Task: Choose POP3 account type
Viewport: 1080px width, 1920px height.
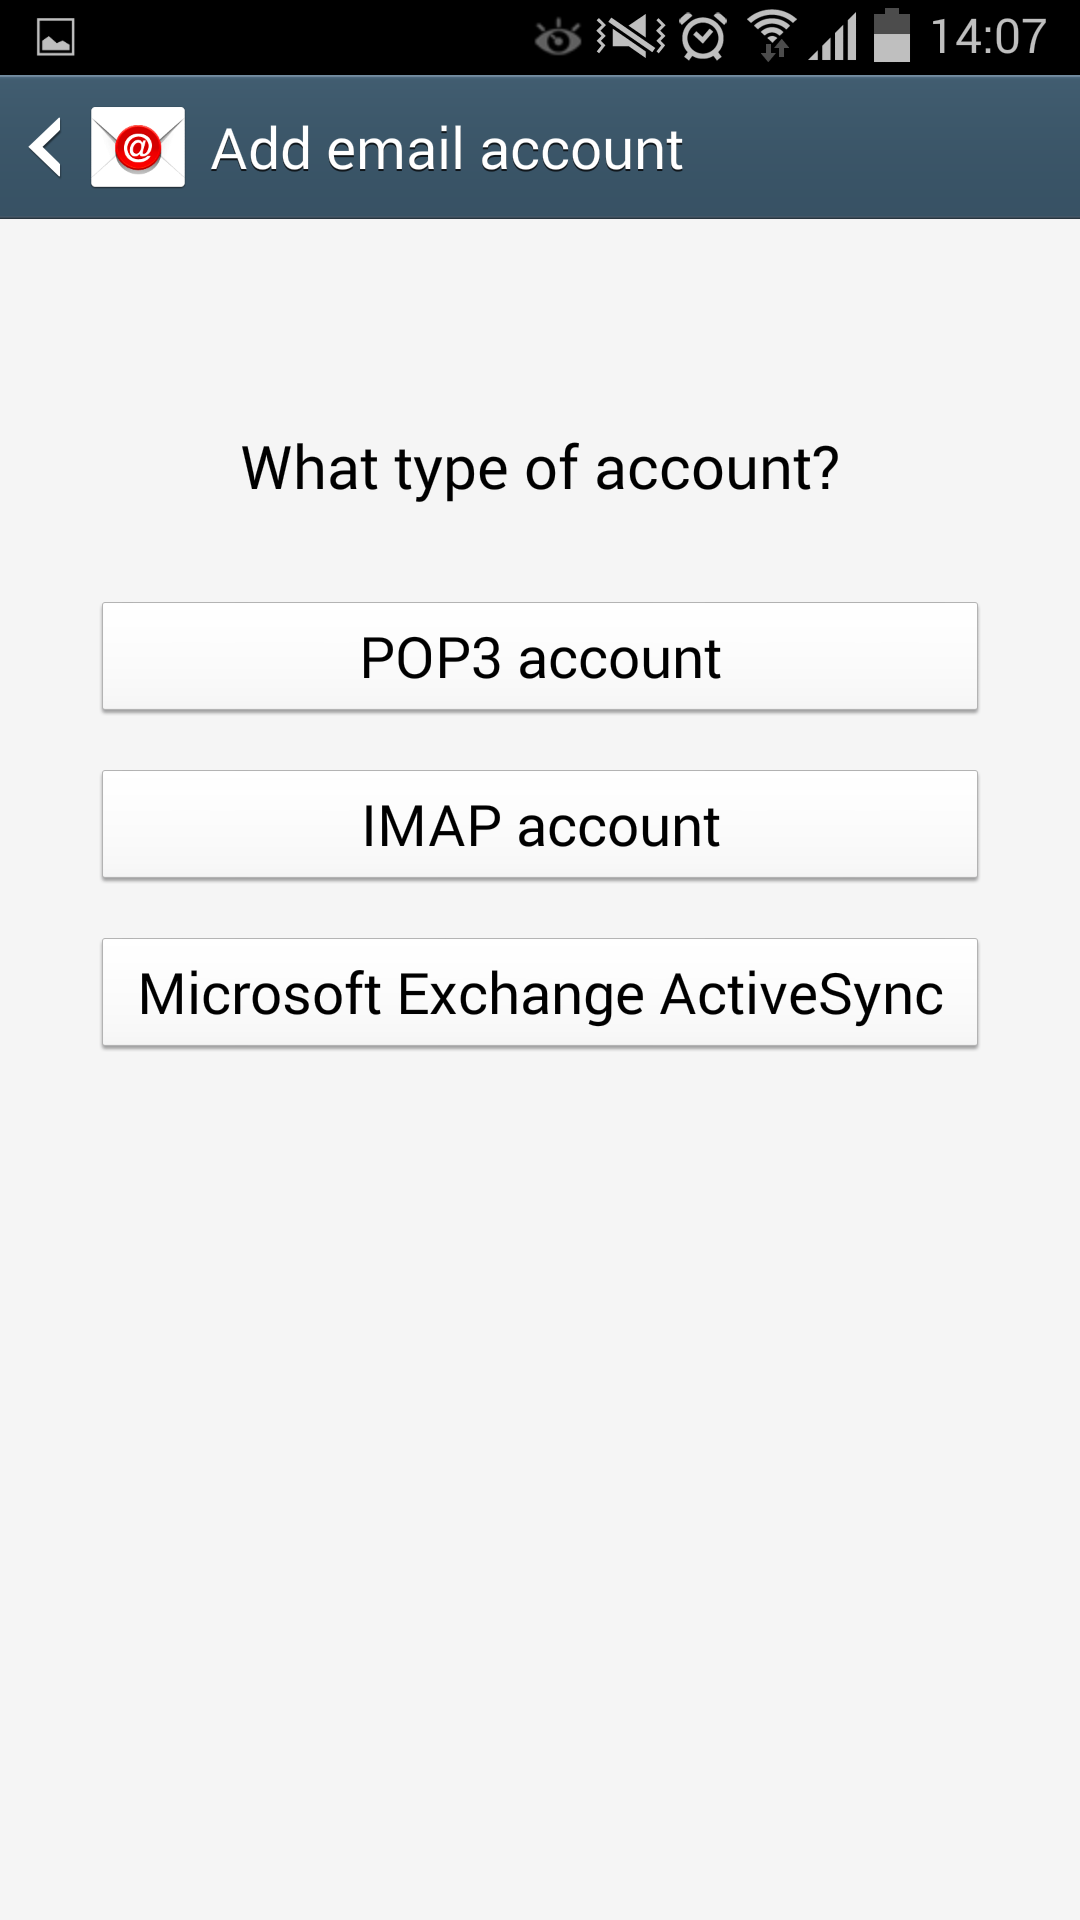Action: 540,657
